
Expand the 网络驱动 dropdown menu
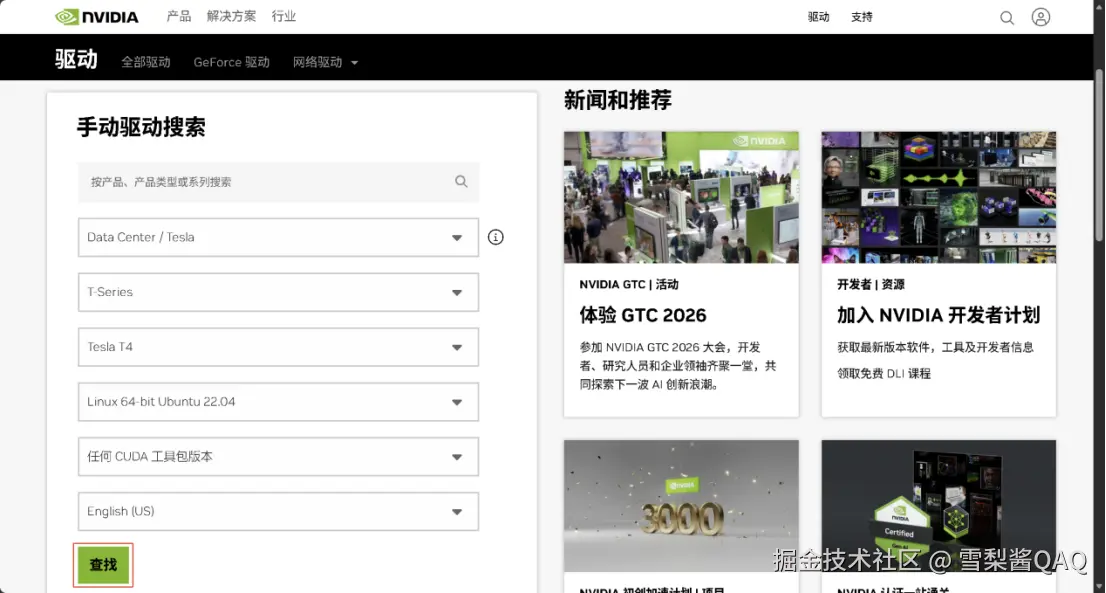[x=325, y=62]
